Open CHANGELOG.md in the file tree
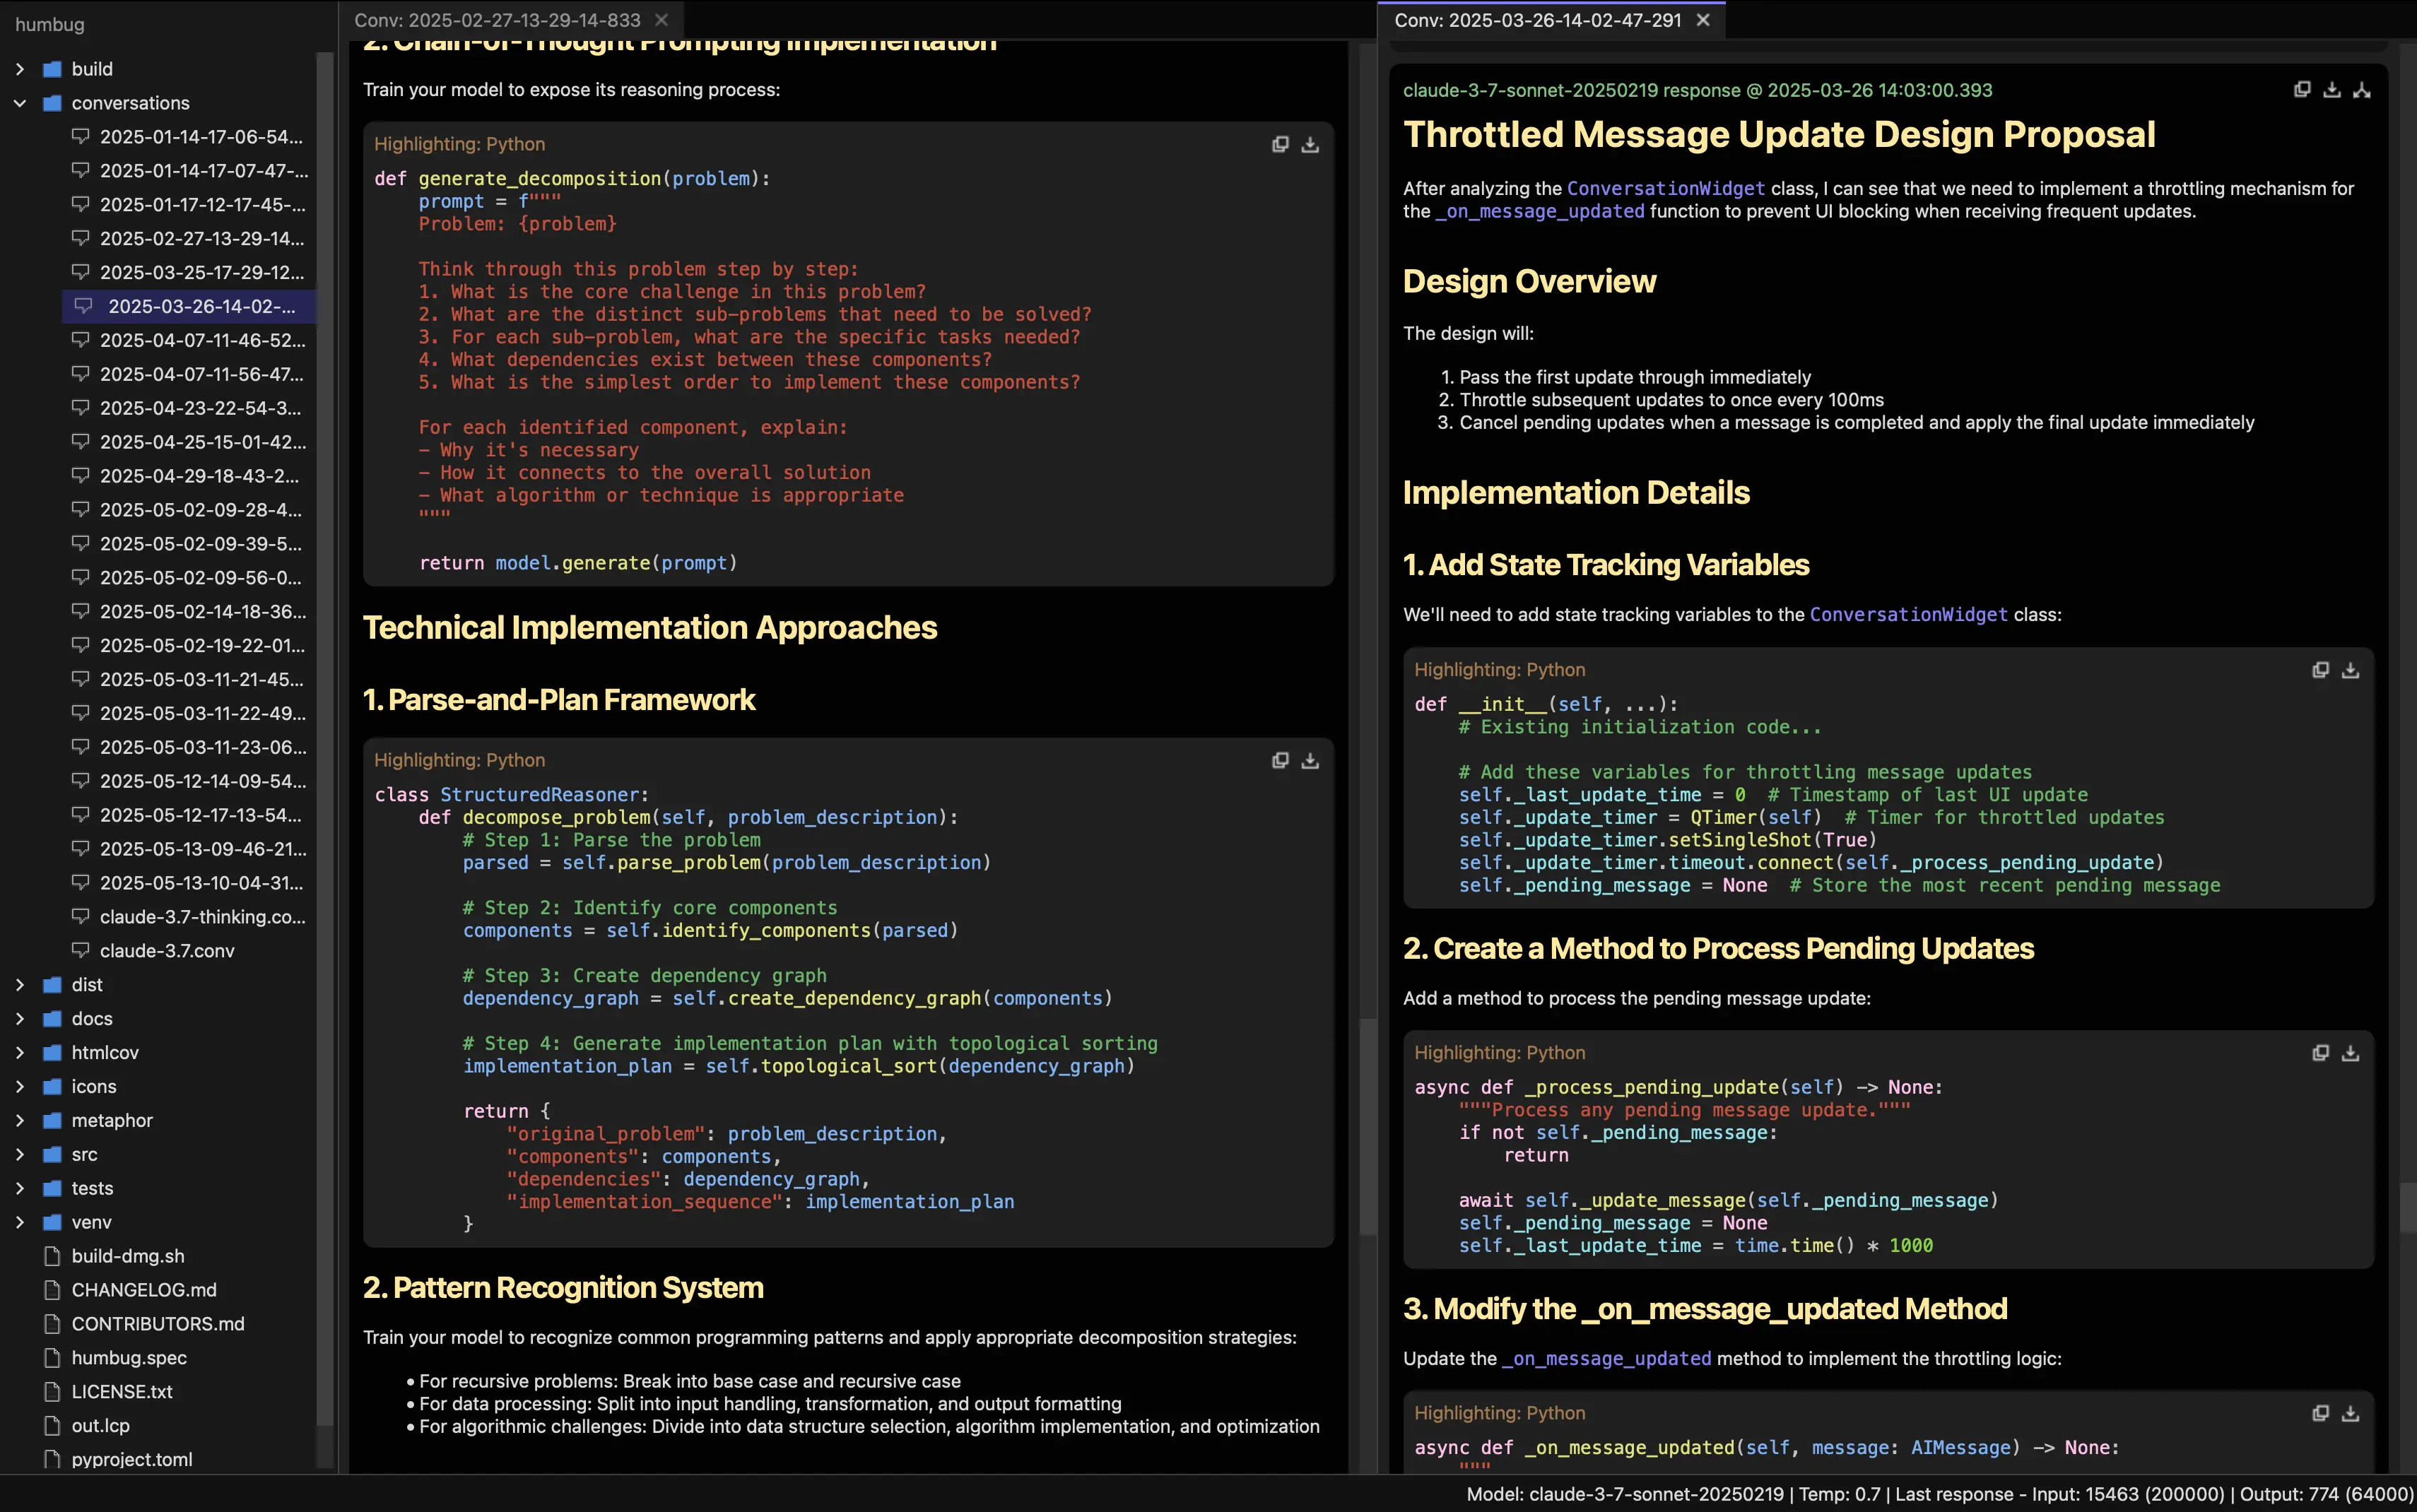Screen dimensions: 2417x1512 [144, 1290]
